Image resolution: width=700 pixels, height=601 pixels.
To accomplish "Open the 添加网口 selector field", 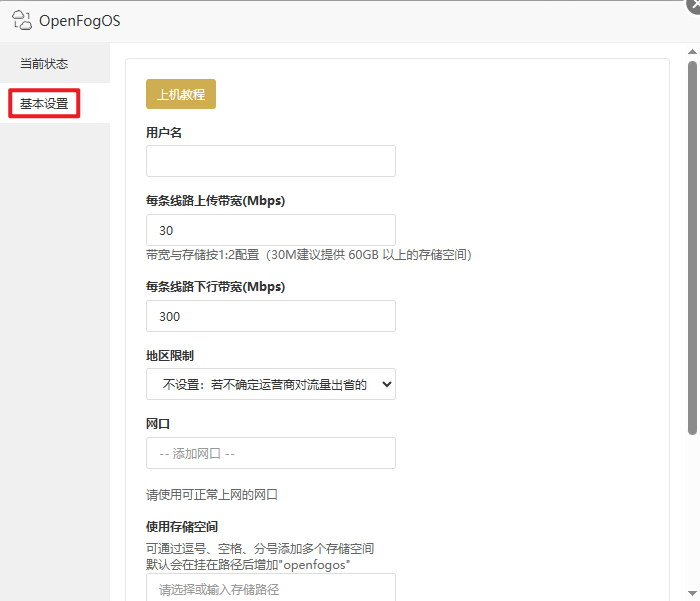I will pos(270,453).
